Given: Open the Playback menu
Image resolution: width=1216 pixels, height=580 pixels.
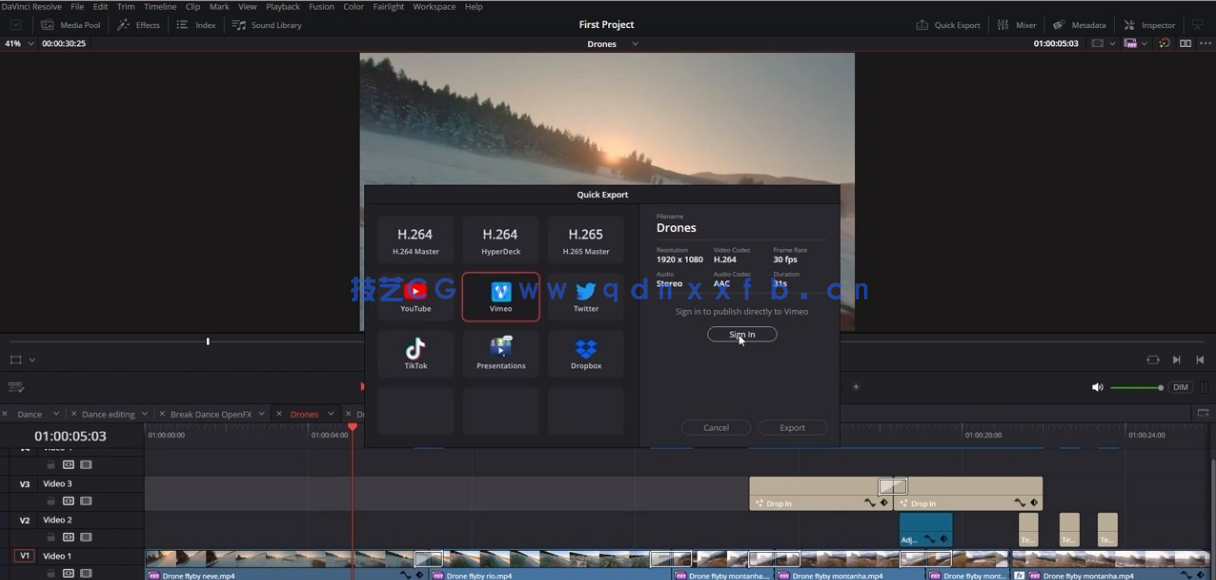Looking at the screenshot, I should point(282,6).
